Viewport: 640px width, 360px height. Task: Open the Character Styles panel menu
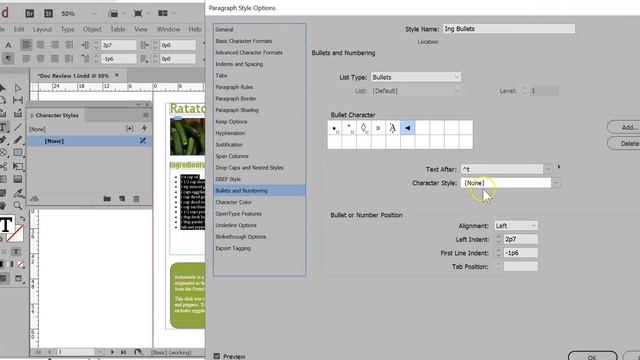click(146, 116)
